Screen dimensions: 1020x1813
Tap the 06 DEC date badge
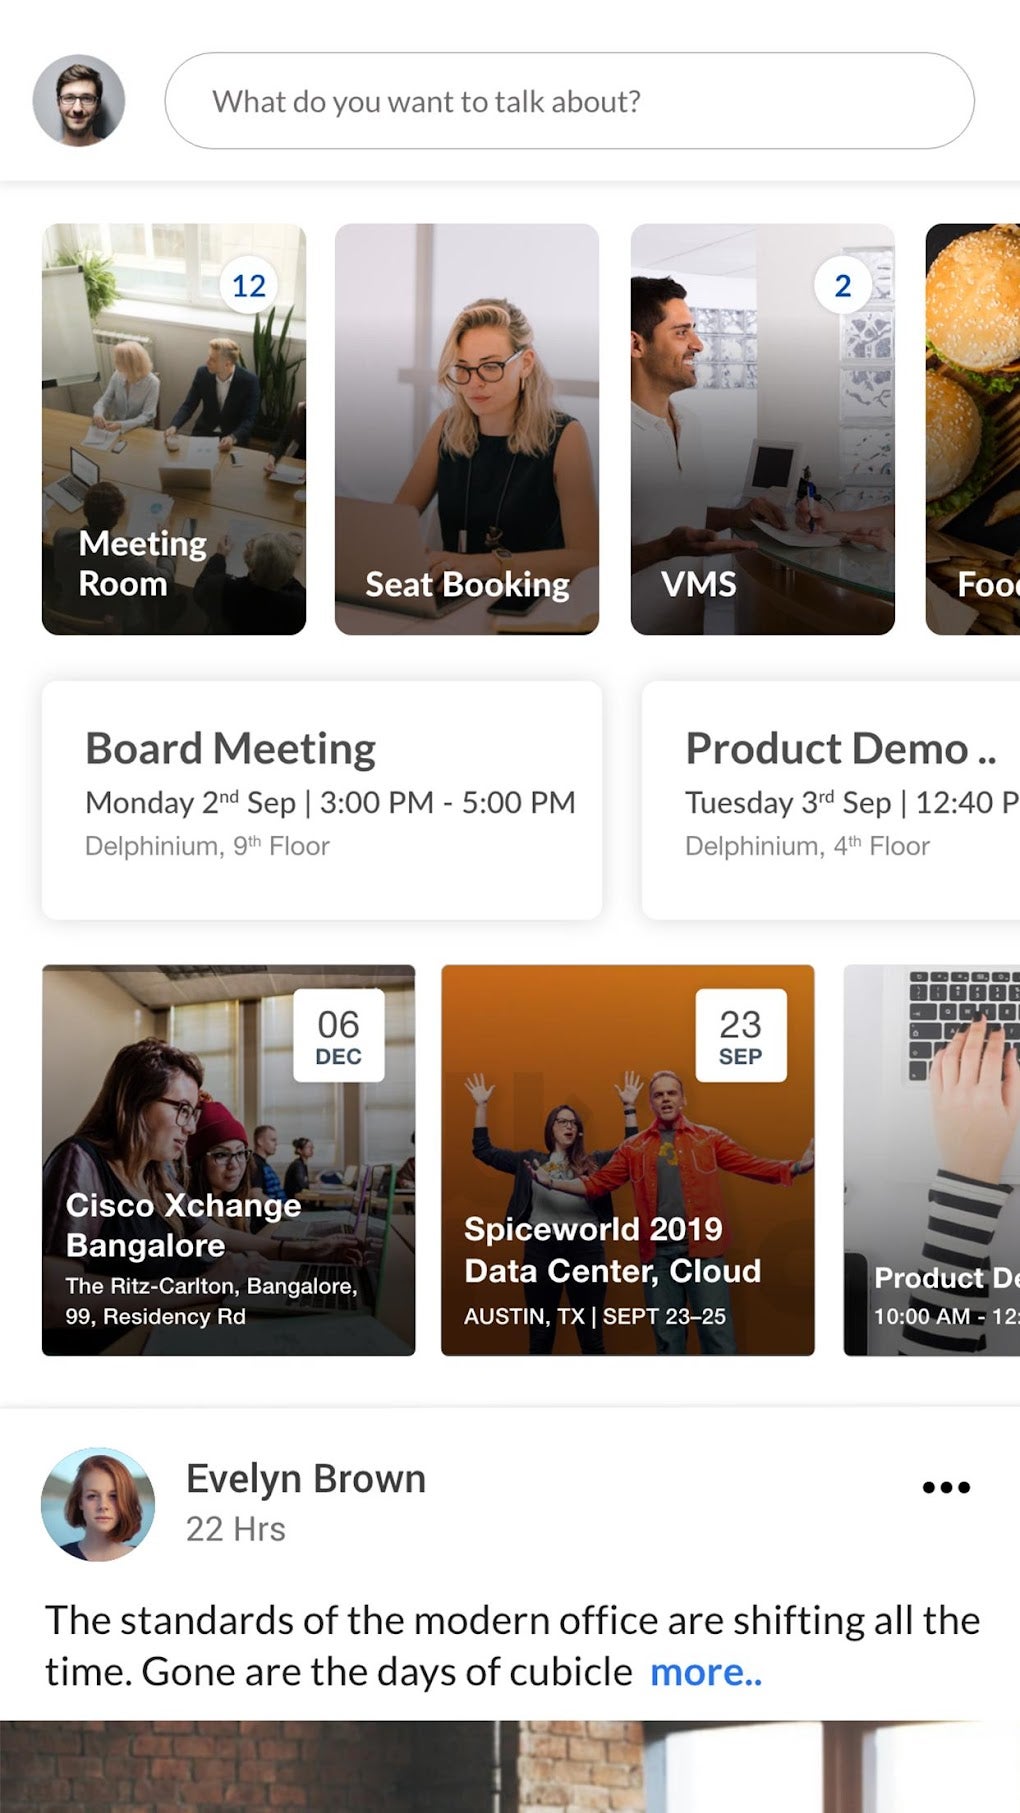338,1036
